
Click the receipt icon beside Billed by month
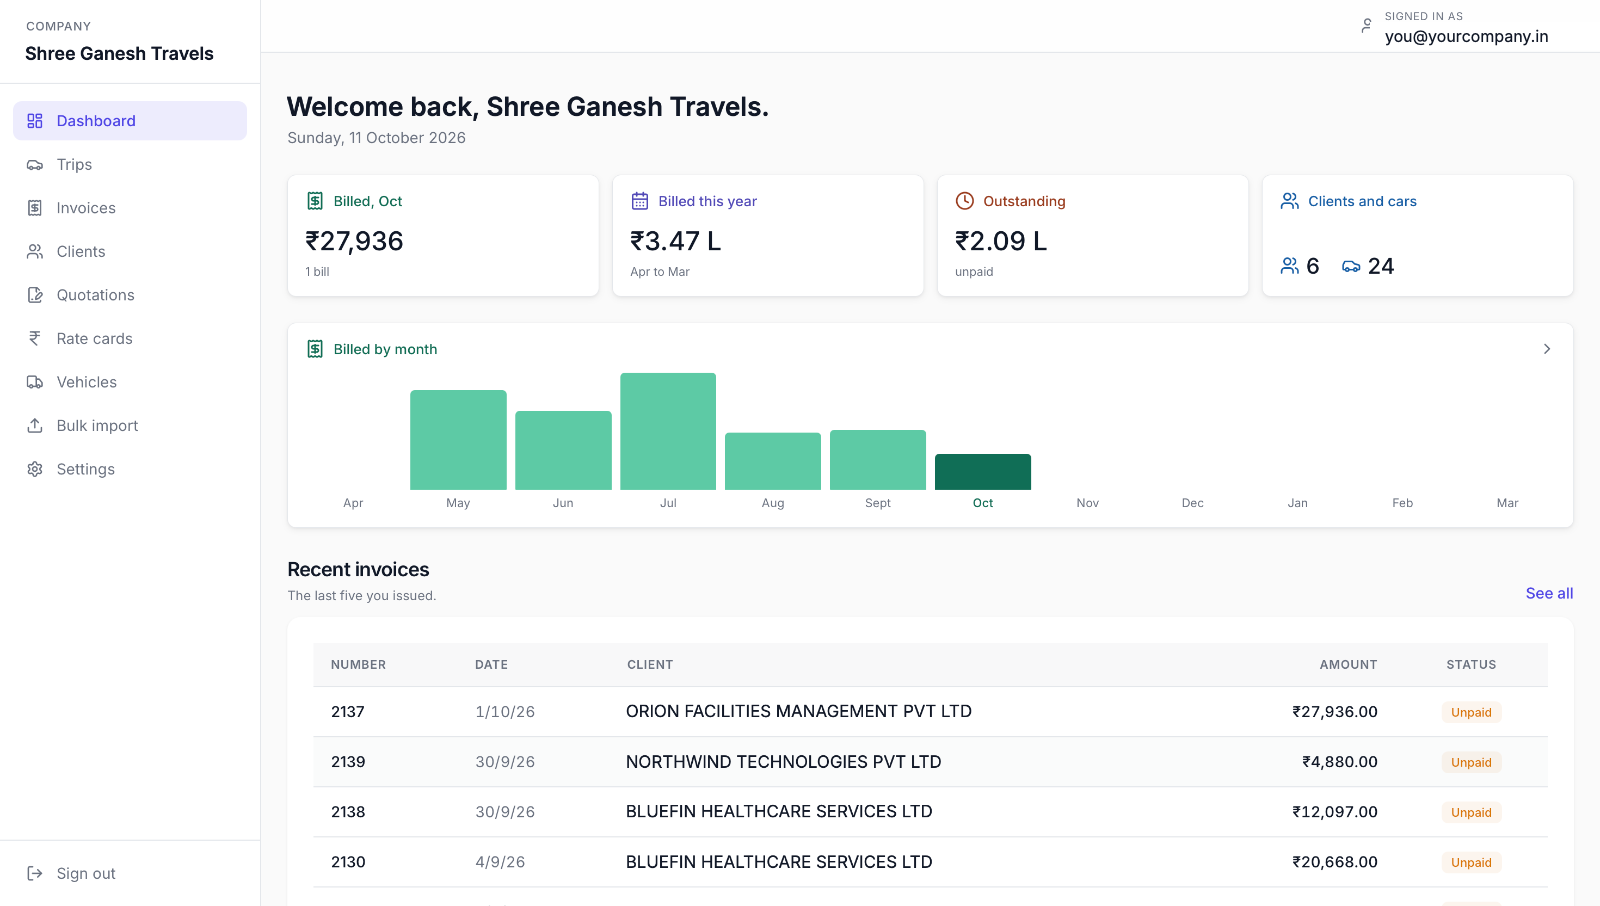(315, 349)
